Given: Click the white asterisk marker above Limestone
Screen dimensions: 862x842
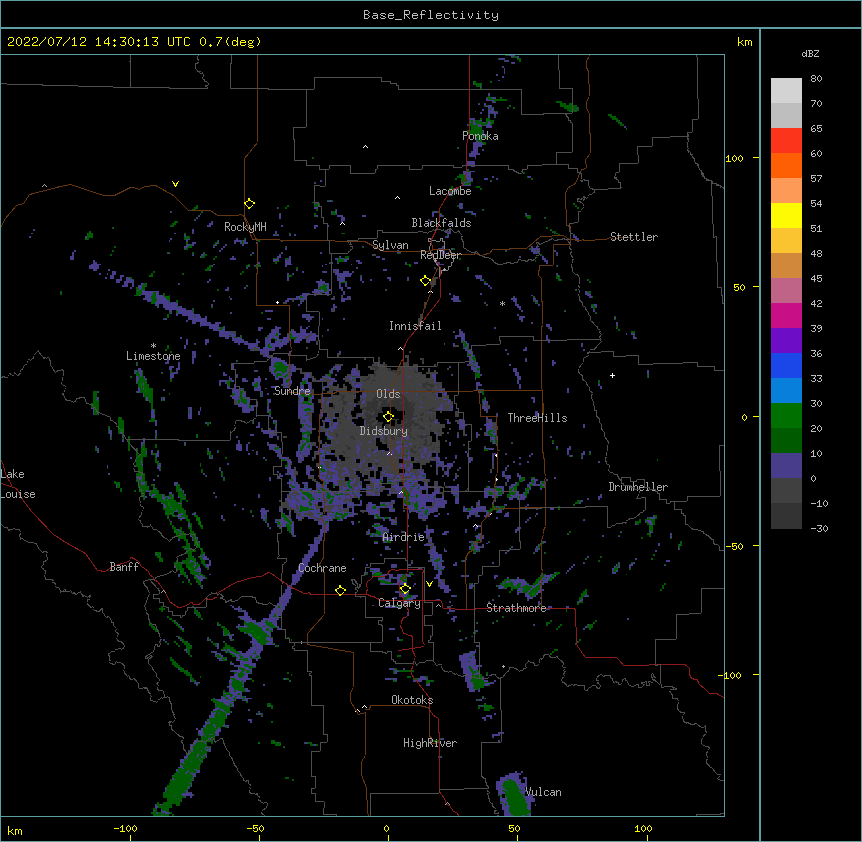Looking at the screenshot, I should pyautogui.click(x=153, y=346).
